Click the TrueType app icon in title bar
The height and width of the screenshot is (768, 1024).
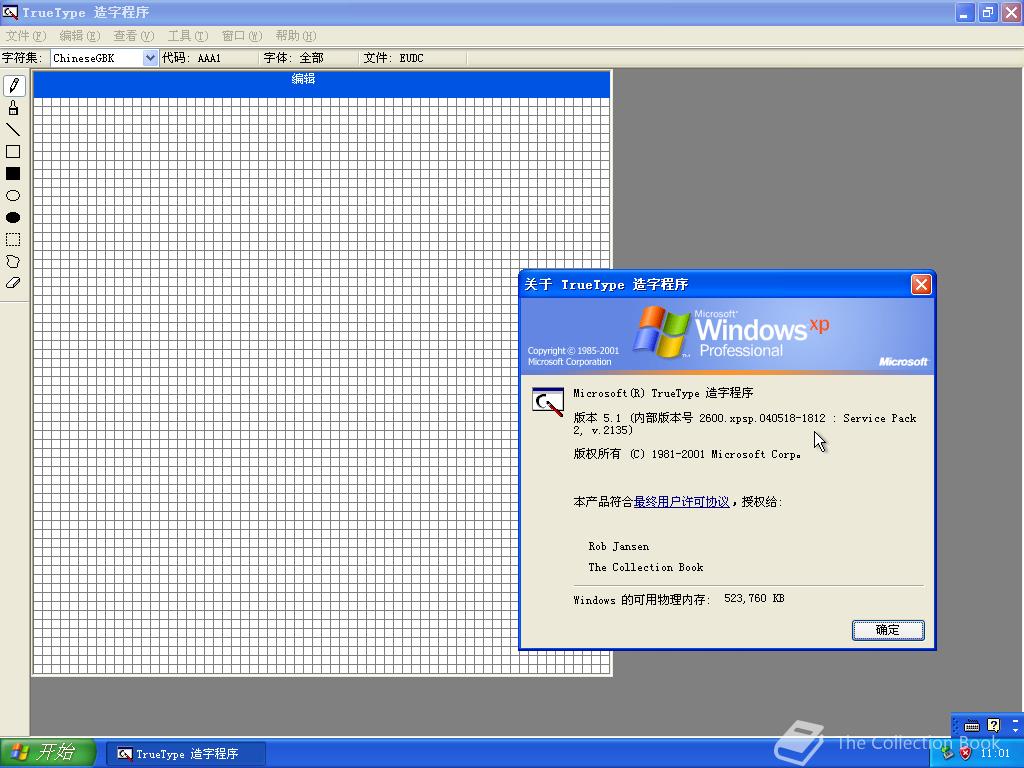tap(10, 12)
